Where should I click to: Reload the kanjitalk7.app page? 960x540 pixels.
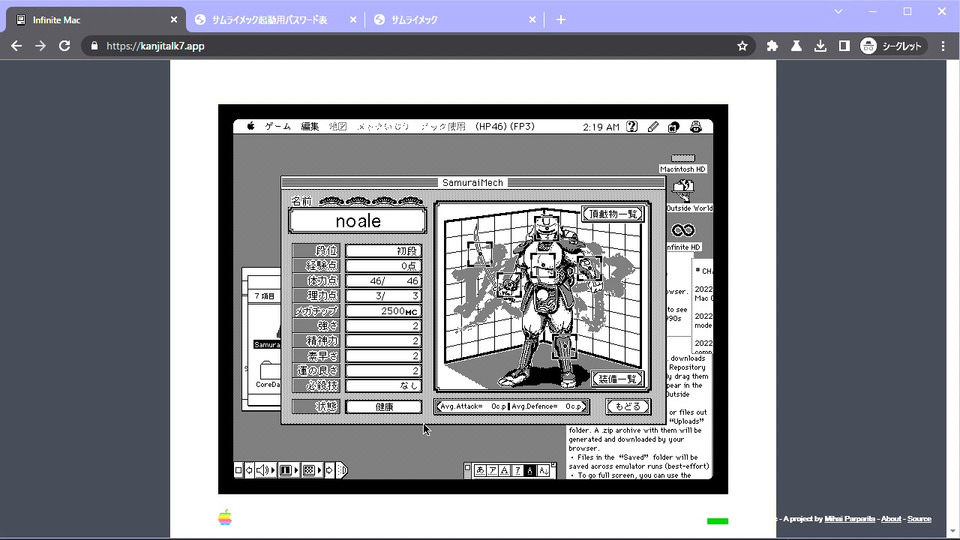click(x=64, y=46)
